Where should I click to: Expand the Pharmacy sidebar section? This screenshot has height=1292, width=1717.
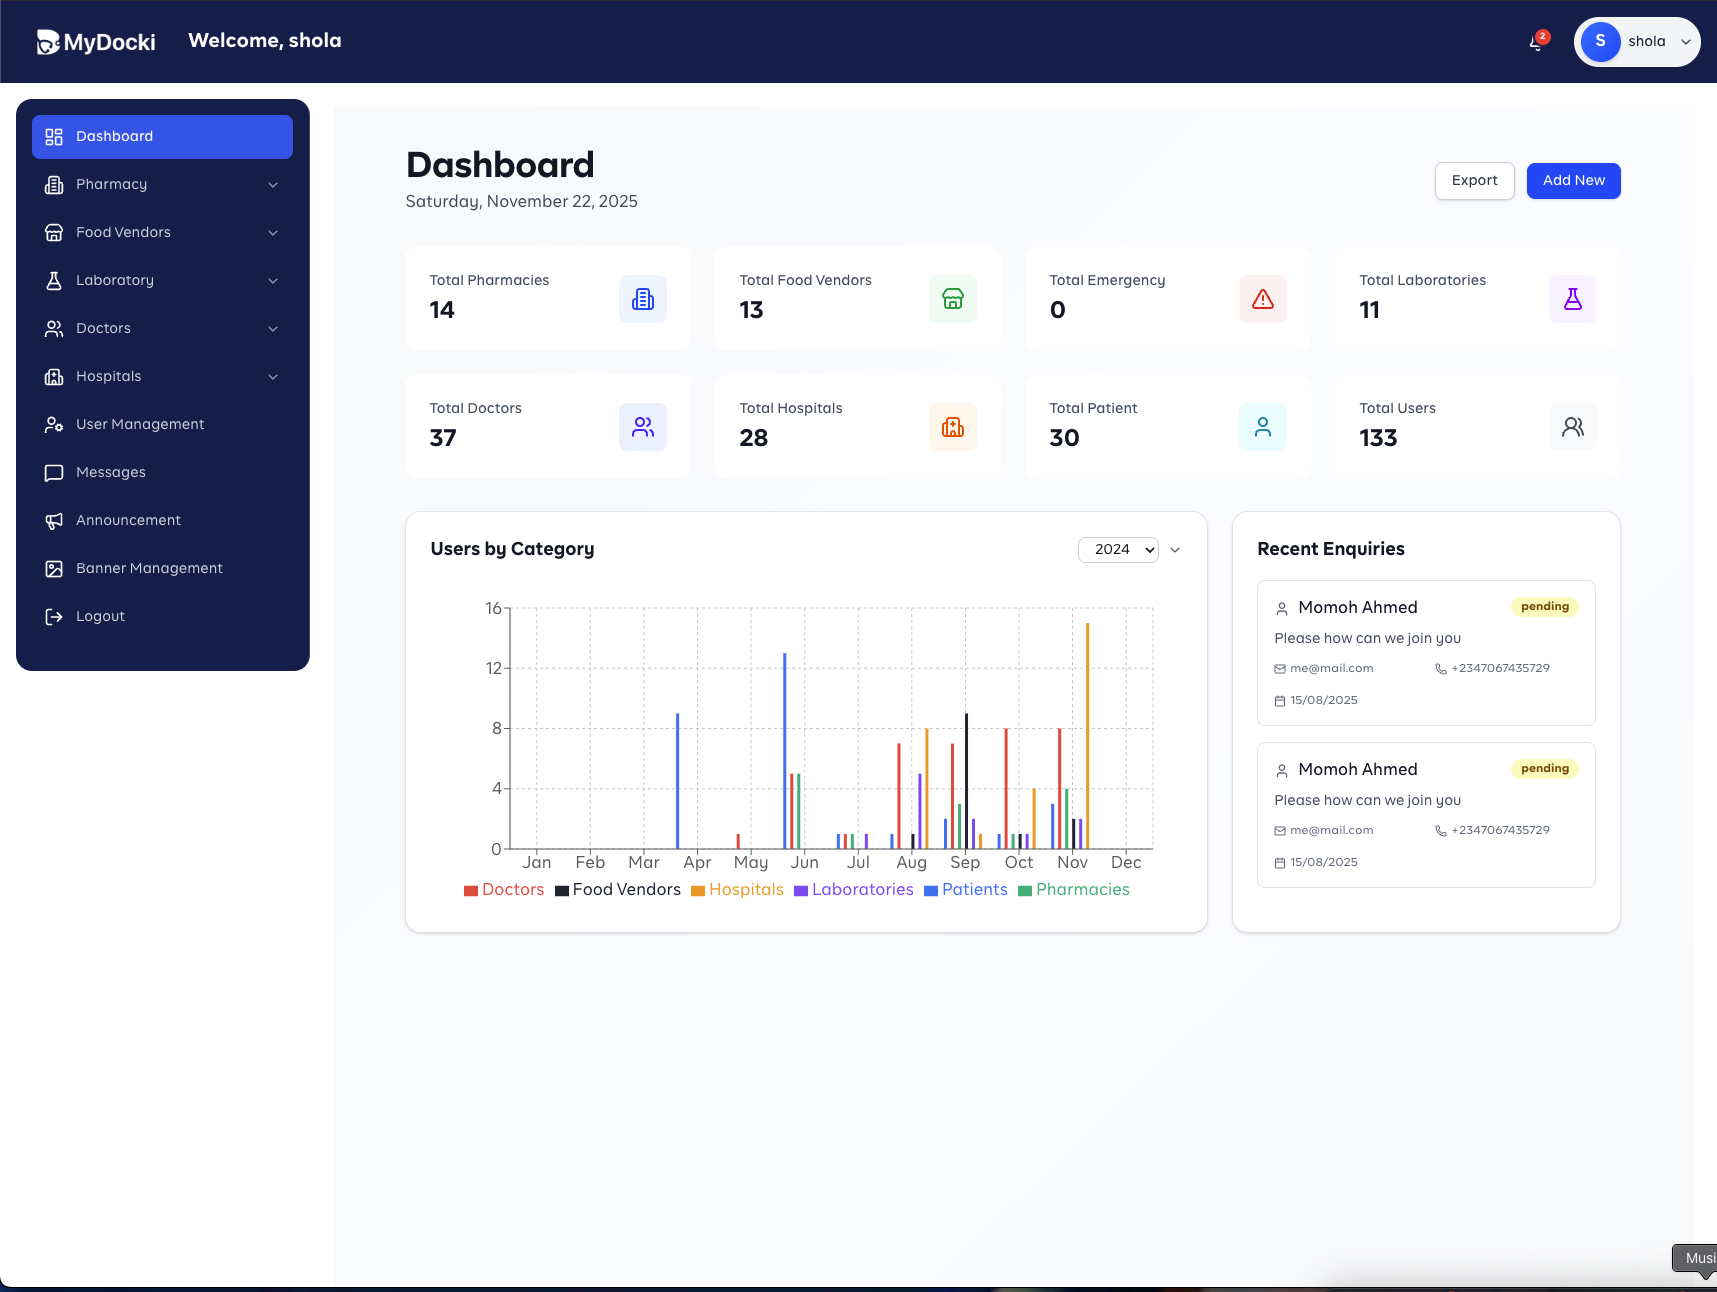point(273,184)
